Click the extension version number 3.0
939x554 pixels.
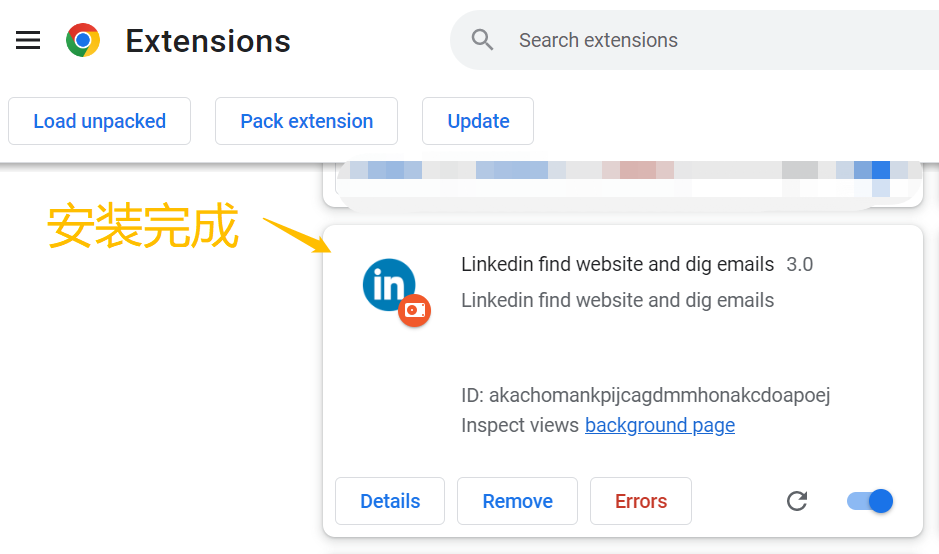pyautogui.click(x=799, y=264)
